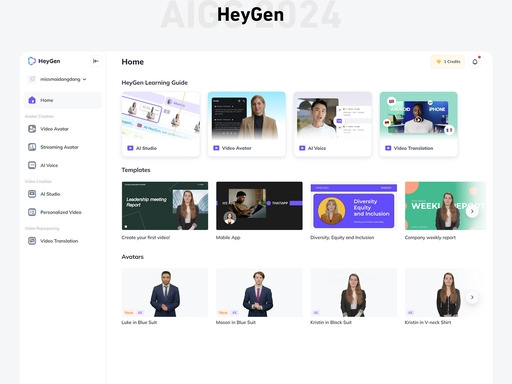The height and width of the screenshot is (384, 512).
Task: Click the 'Kristin in V-neck Shirt' name
Action: (428, 322)
